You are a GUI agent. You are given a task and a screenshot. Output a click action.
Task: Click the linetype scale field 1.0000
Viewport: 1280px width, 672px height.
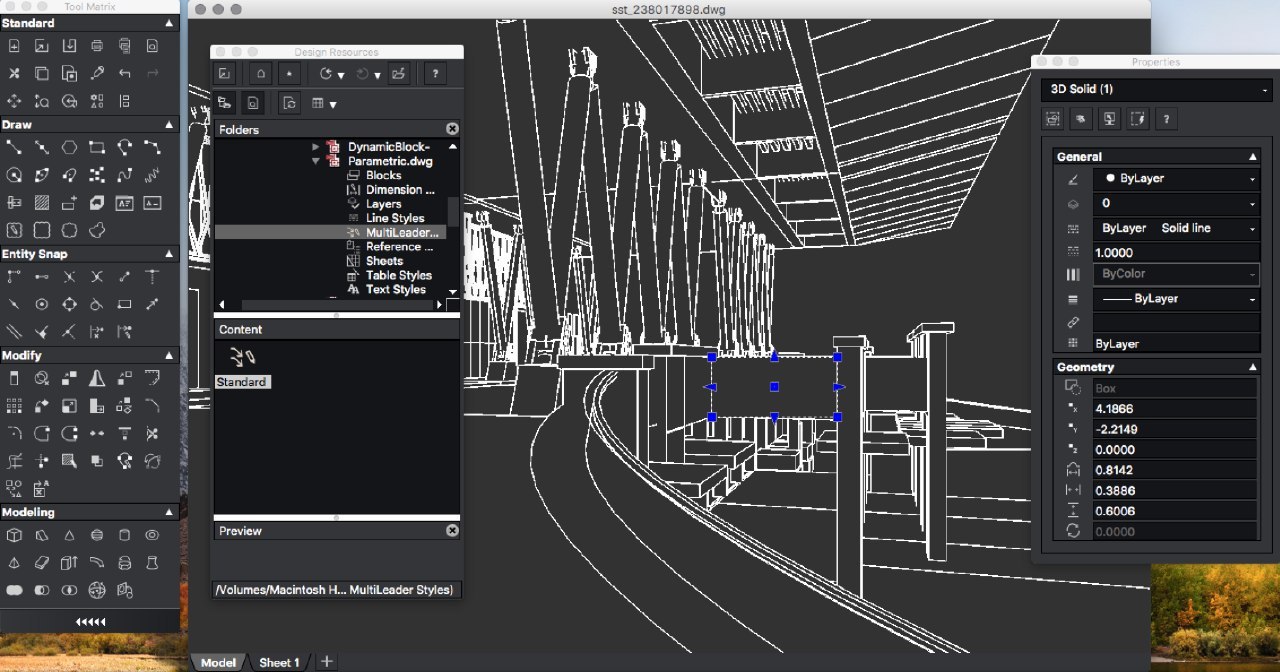pos(1175,253)
